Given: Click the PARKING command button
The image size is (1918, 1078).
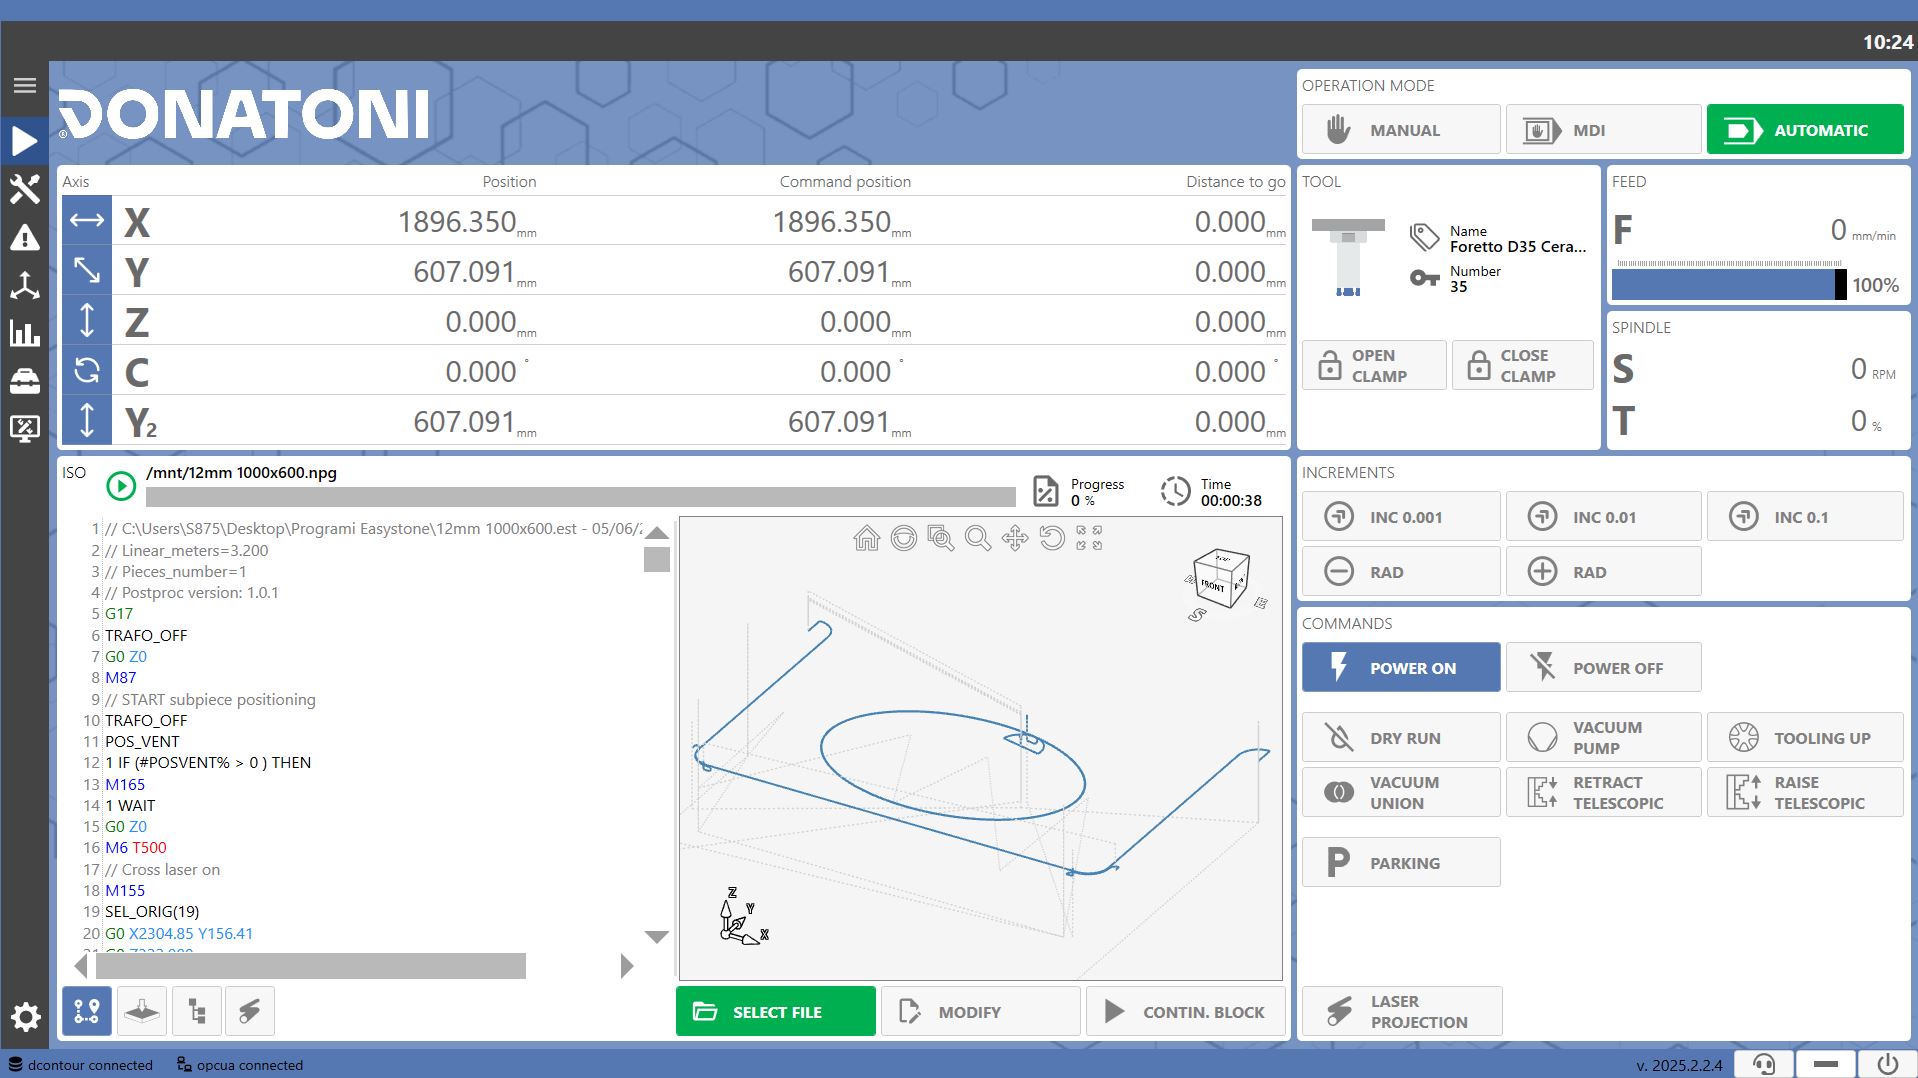Looking at the screenshot, I should click(1401, 862).
